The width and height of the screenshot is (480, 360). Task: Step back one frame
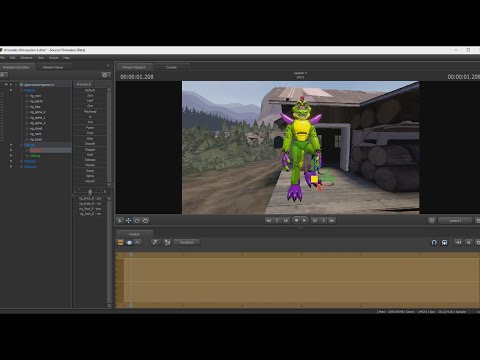[277, 221]
